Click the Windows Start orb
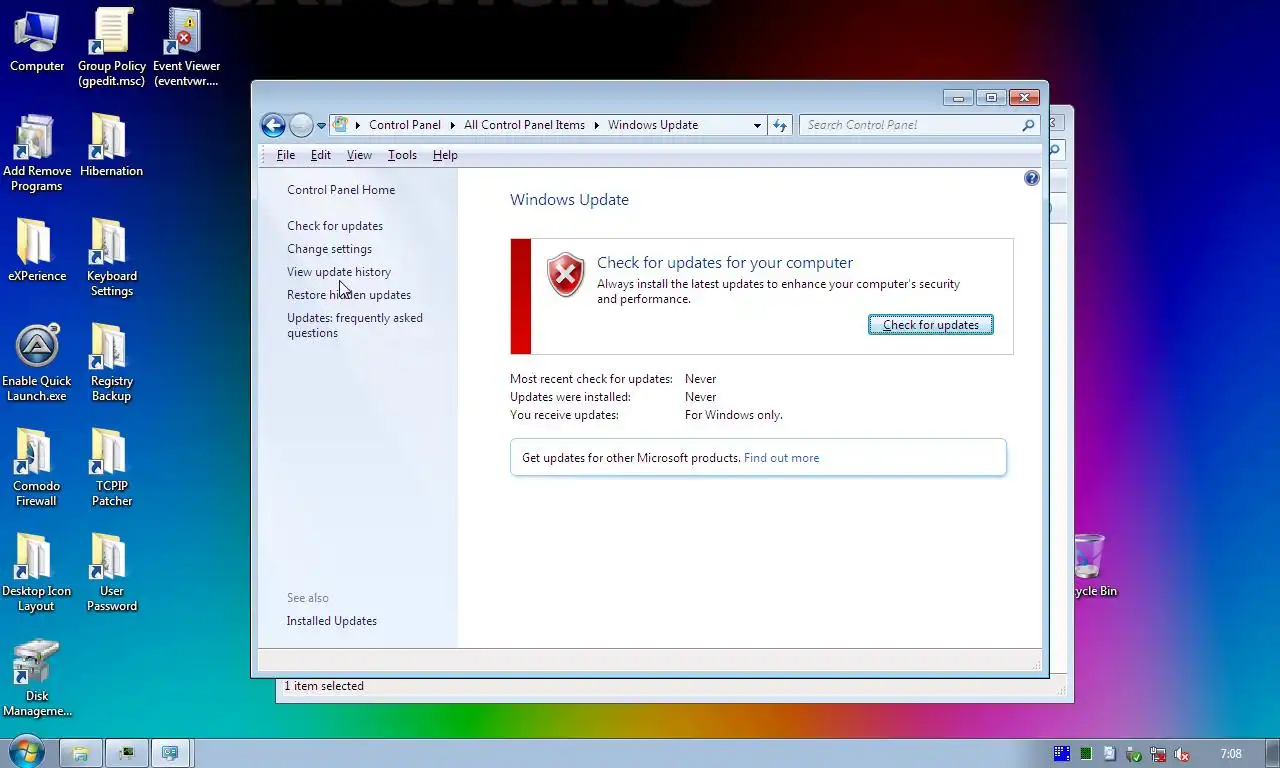 (x=26, y=752)
